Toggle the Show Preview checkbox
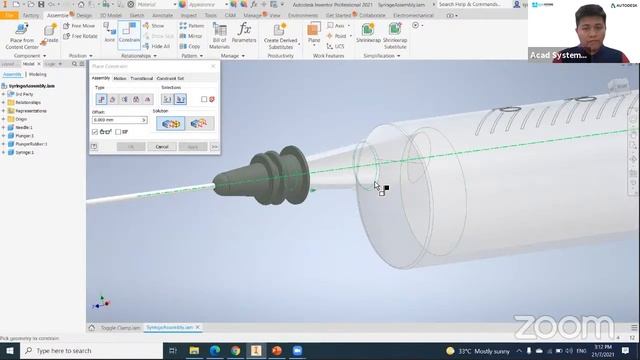 pyautogui.click(x=95, y=132)
